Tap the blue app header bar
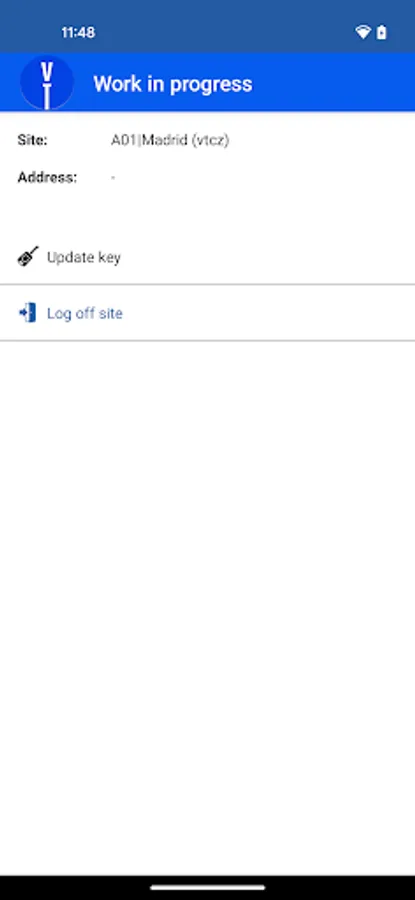Image resolution: width=415 pixels, height=900 pixels. pos(207,82)
